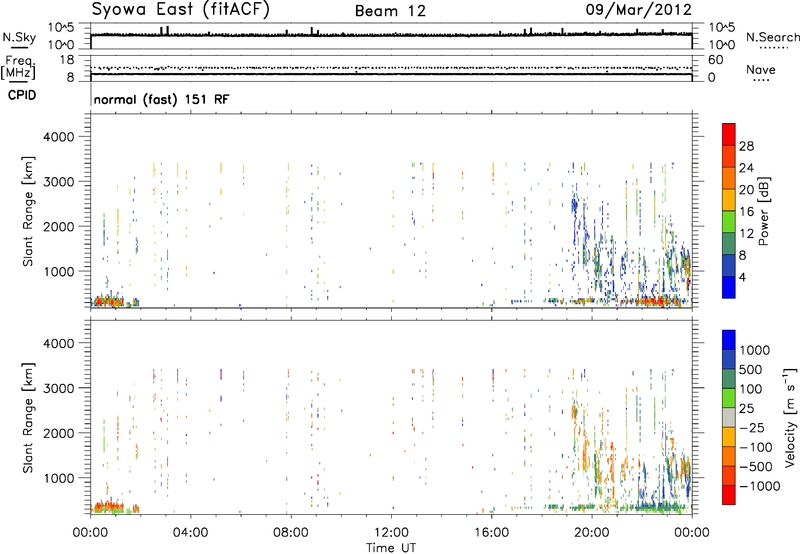
Task: Select bright blue top segment of Velocity colorbar
Action: click(729, 340)
